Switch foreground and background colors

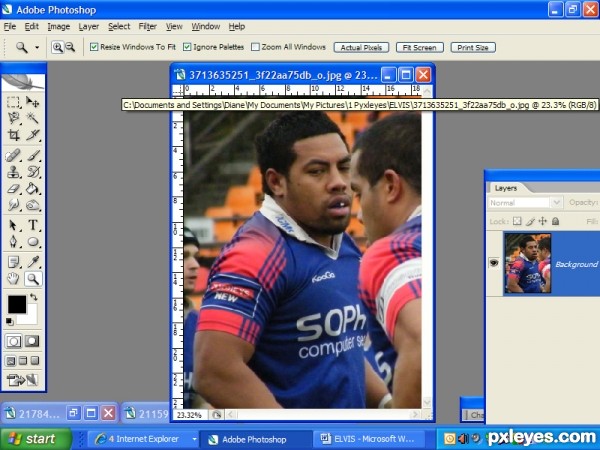pyautogui.click(x=34, y=297)
